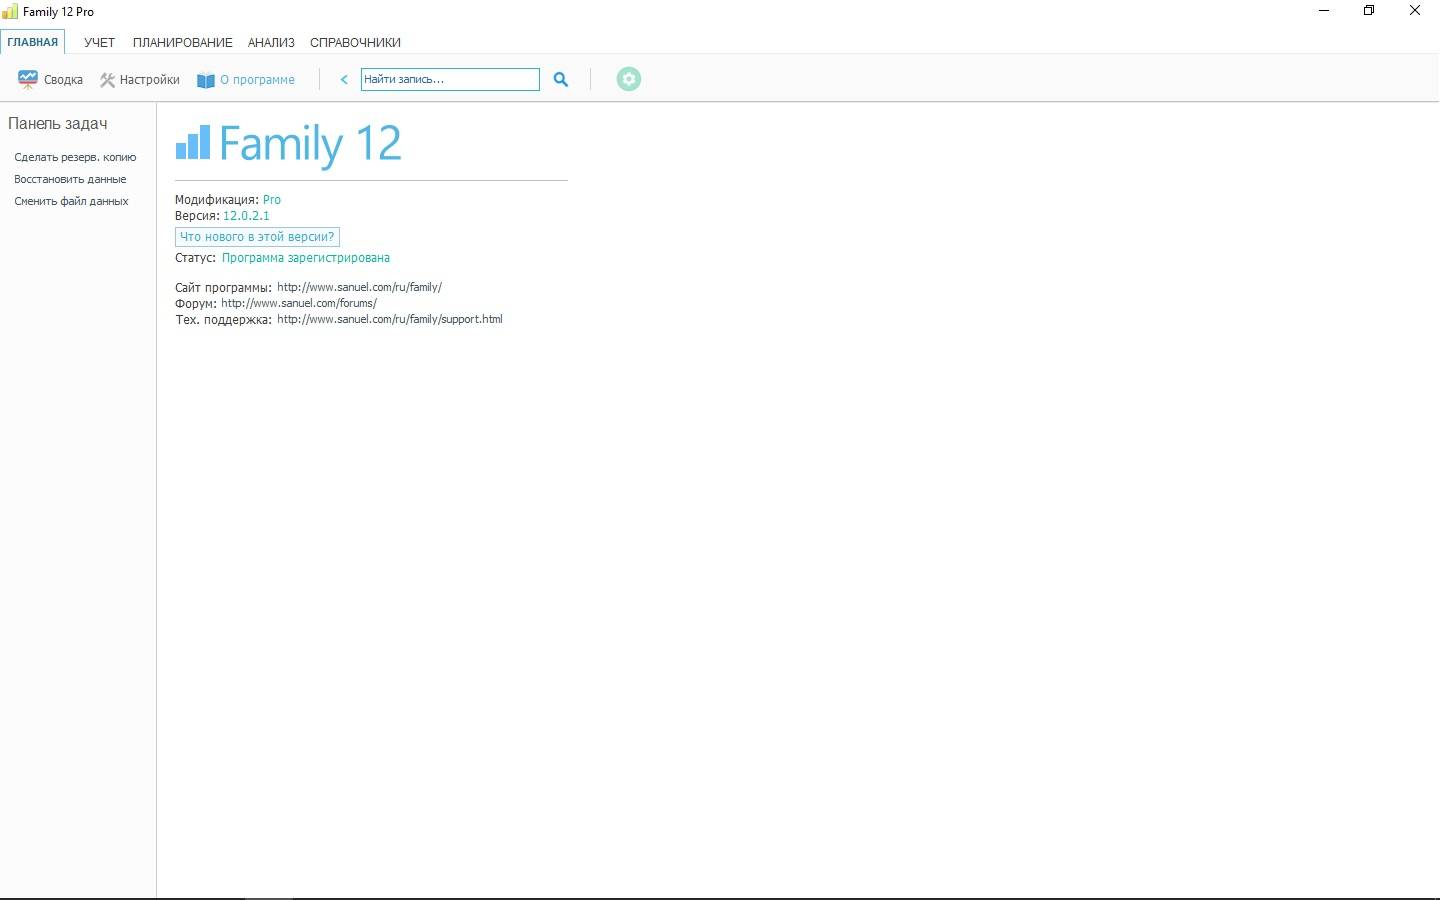
Task: Restore down the Family 12 Pro window
Action: (1369, 11)
